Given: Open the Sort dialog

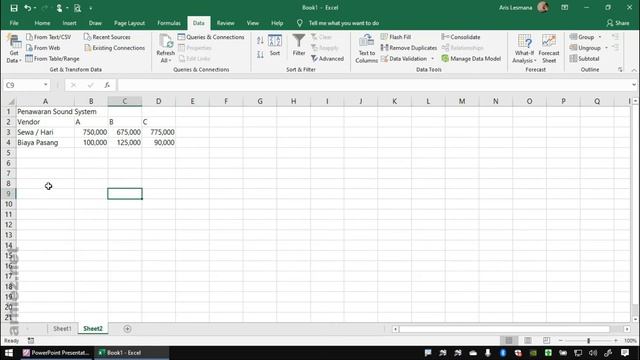Looking at the screenshot, I should (275, 46).
